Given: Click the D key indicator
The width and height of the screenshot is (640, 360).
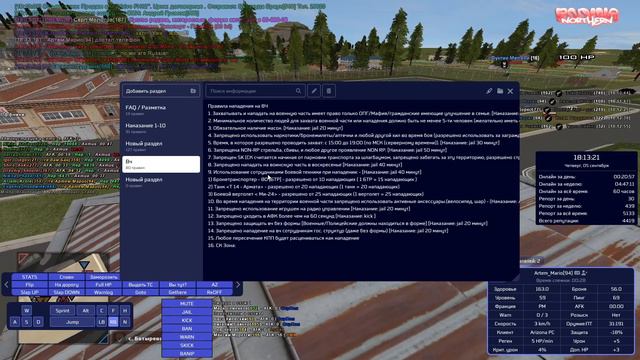Looking at the screenshot, I should pyautogui.click(x=38, y=322).
